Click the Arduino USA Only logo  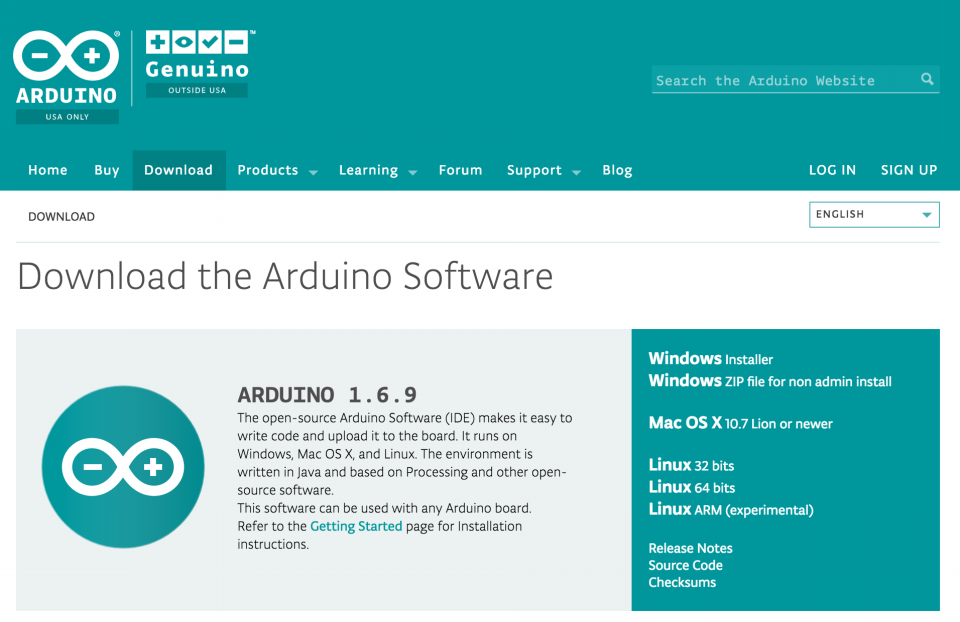[x=67, y=77]
